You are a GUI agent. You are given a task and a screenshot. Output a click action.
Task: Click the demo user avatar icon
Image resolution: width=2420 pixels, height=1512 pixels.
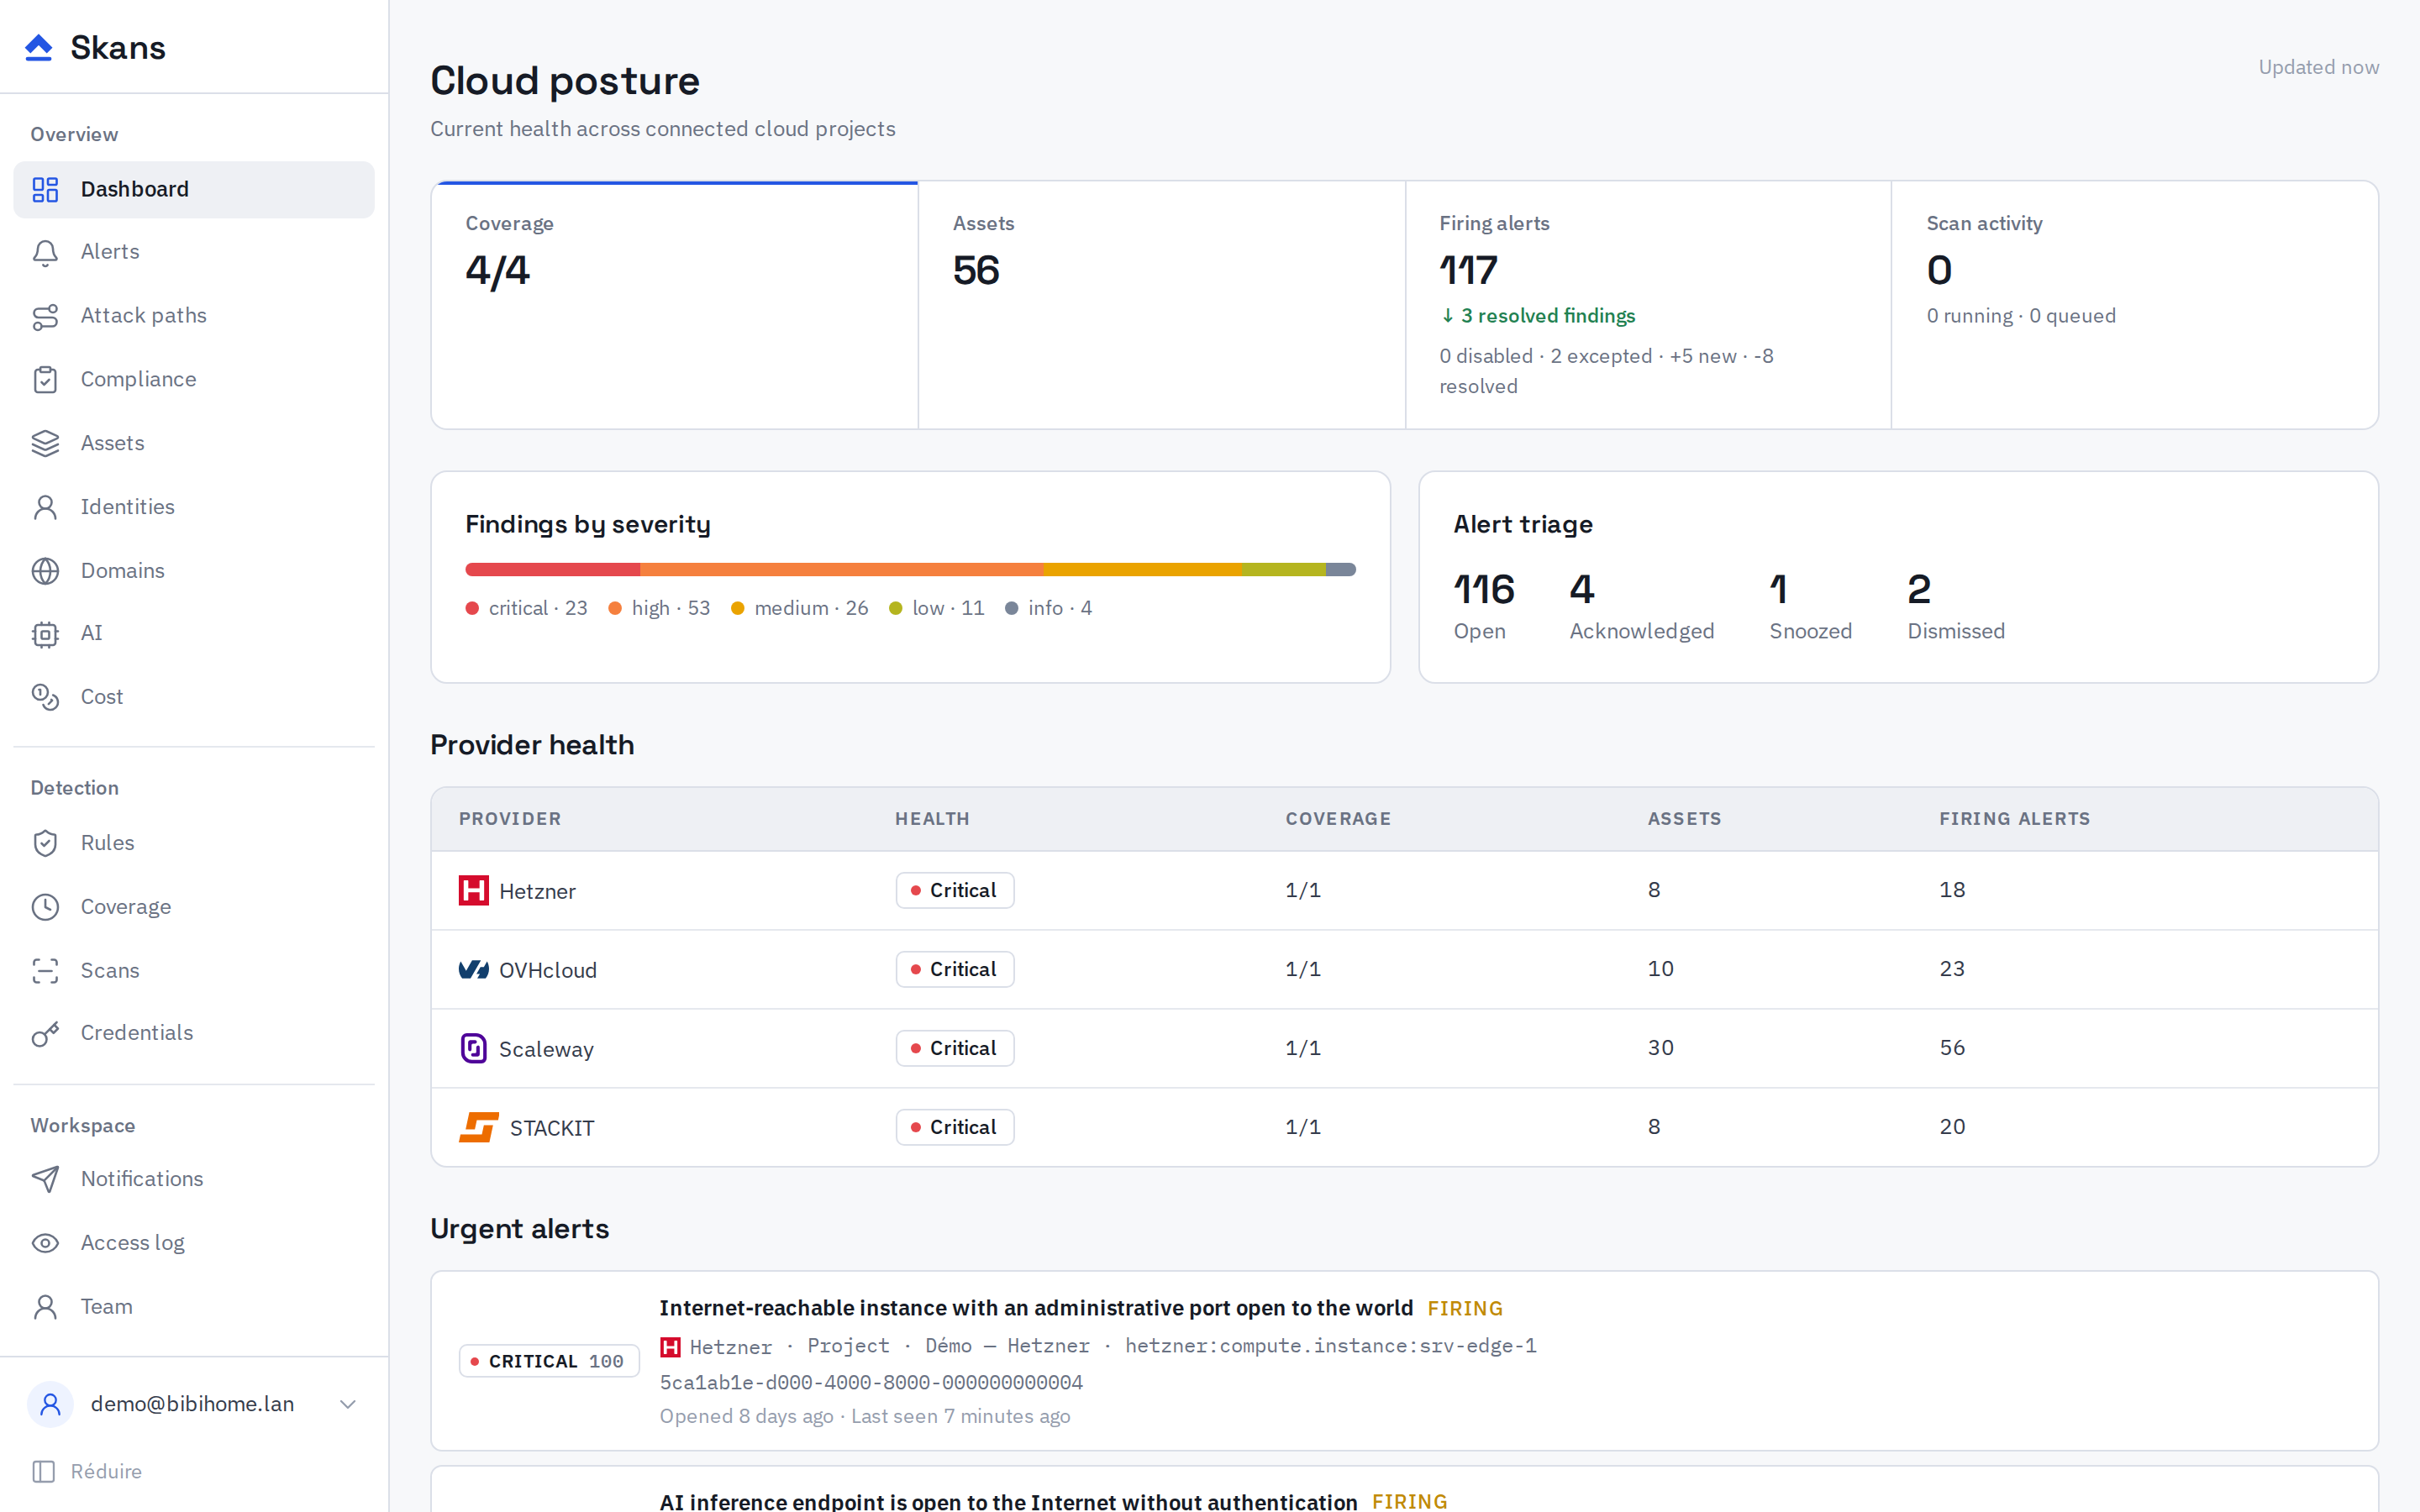pos(50,1404)
